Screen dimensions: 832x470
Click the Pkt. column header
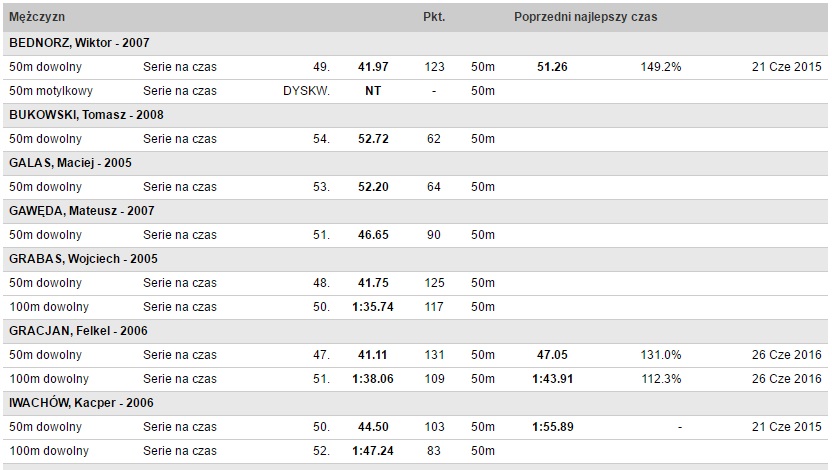(x=434, y=17)
